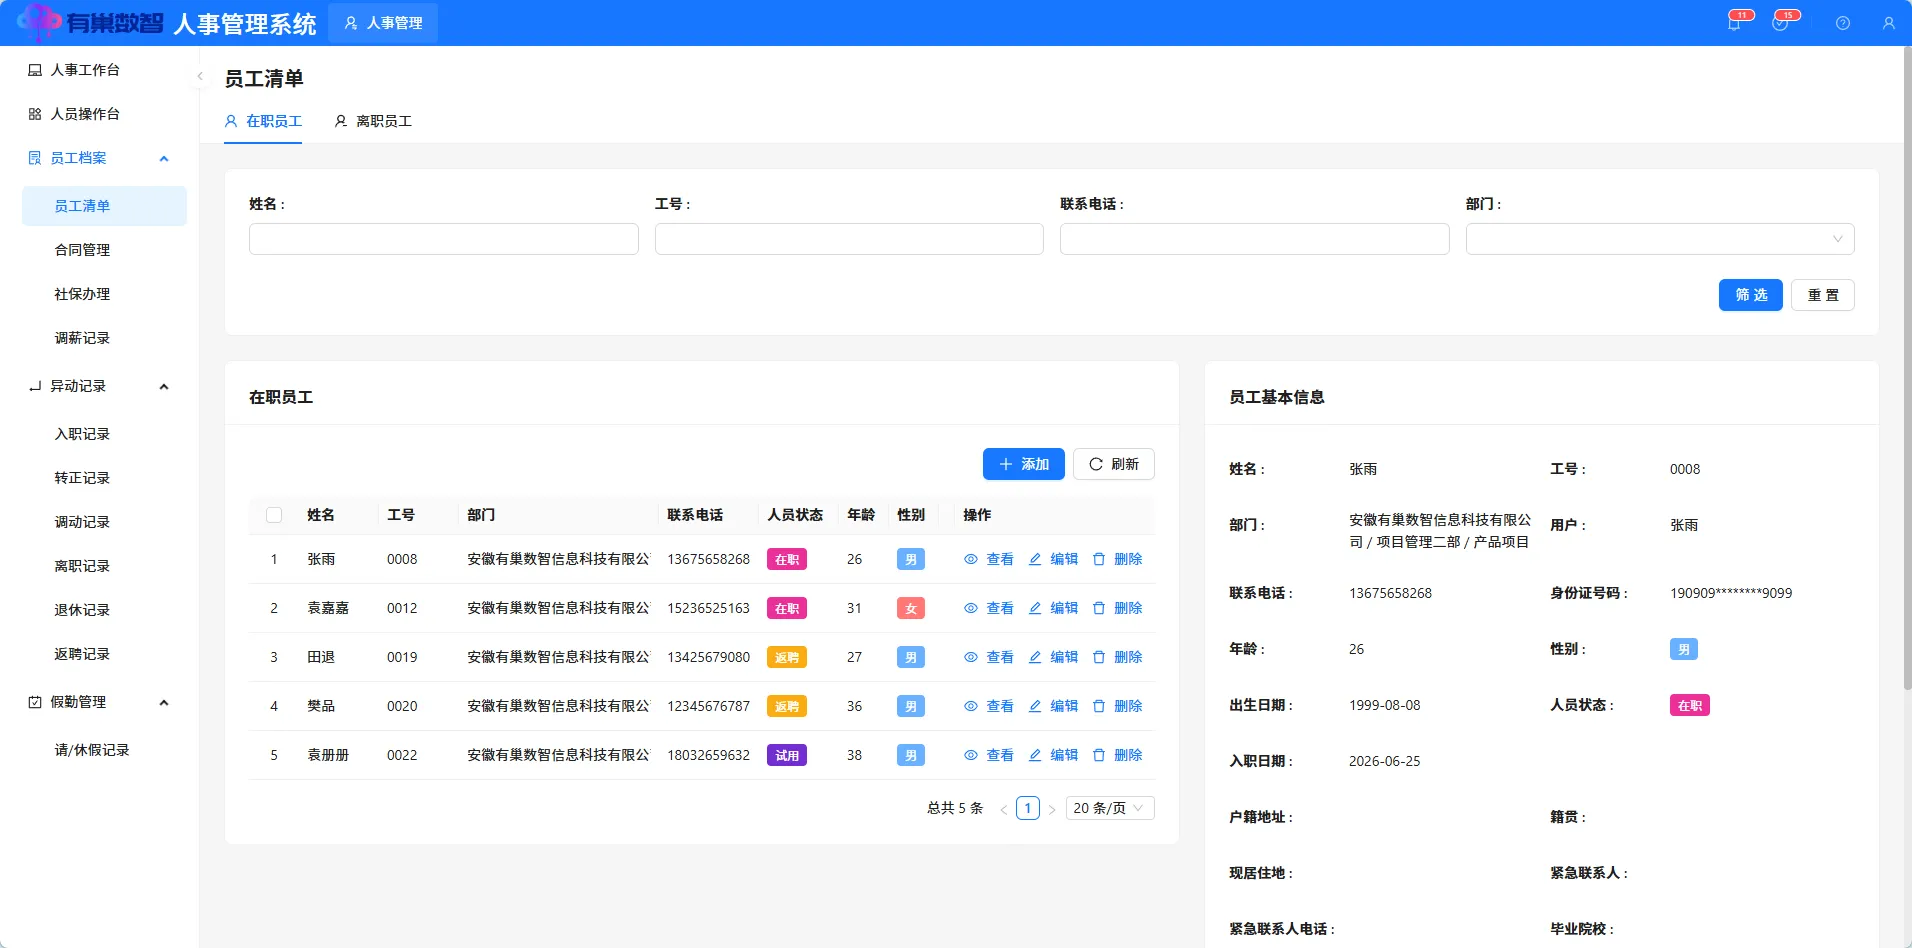This screenshot has width=1912, height=948.
Task: Click the eye icon in 袁册册's row
Action: point(970,755)
